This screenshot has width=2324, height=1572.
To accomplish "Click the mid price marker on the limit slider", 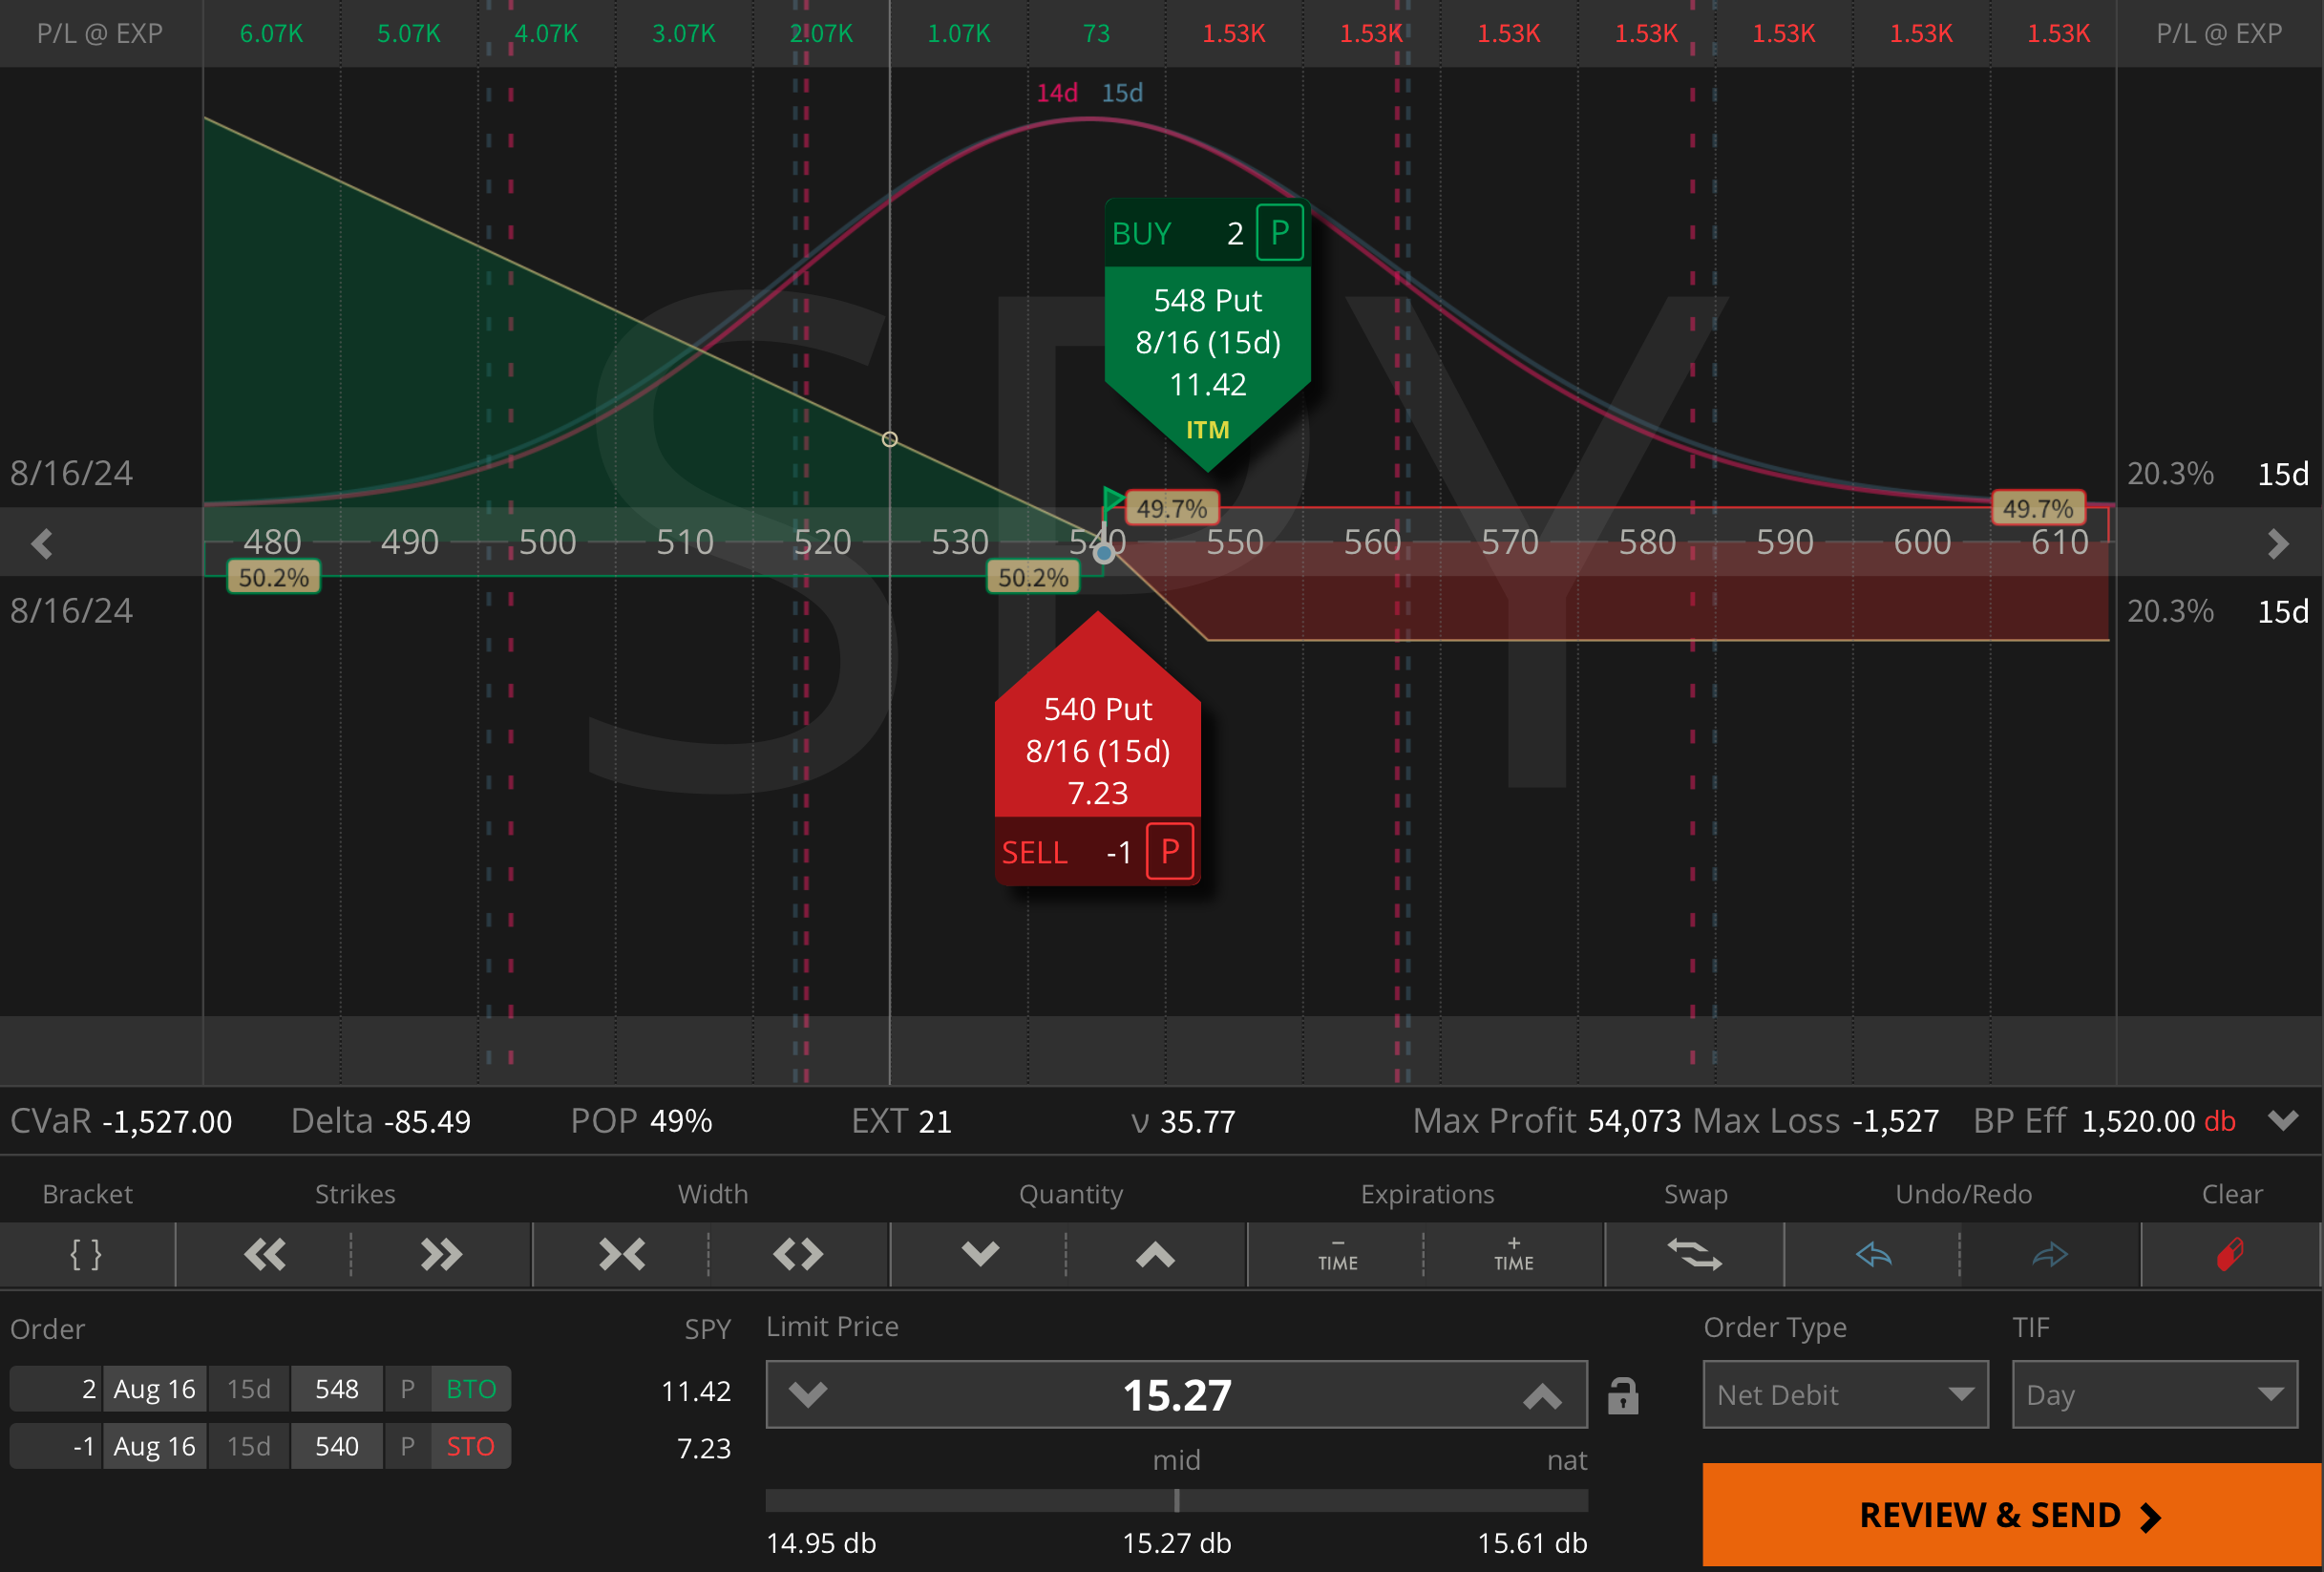I will point(1177,1501).
